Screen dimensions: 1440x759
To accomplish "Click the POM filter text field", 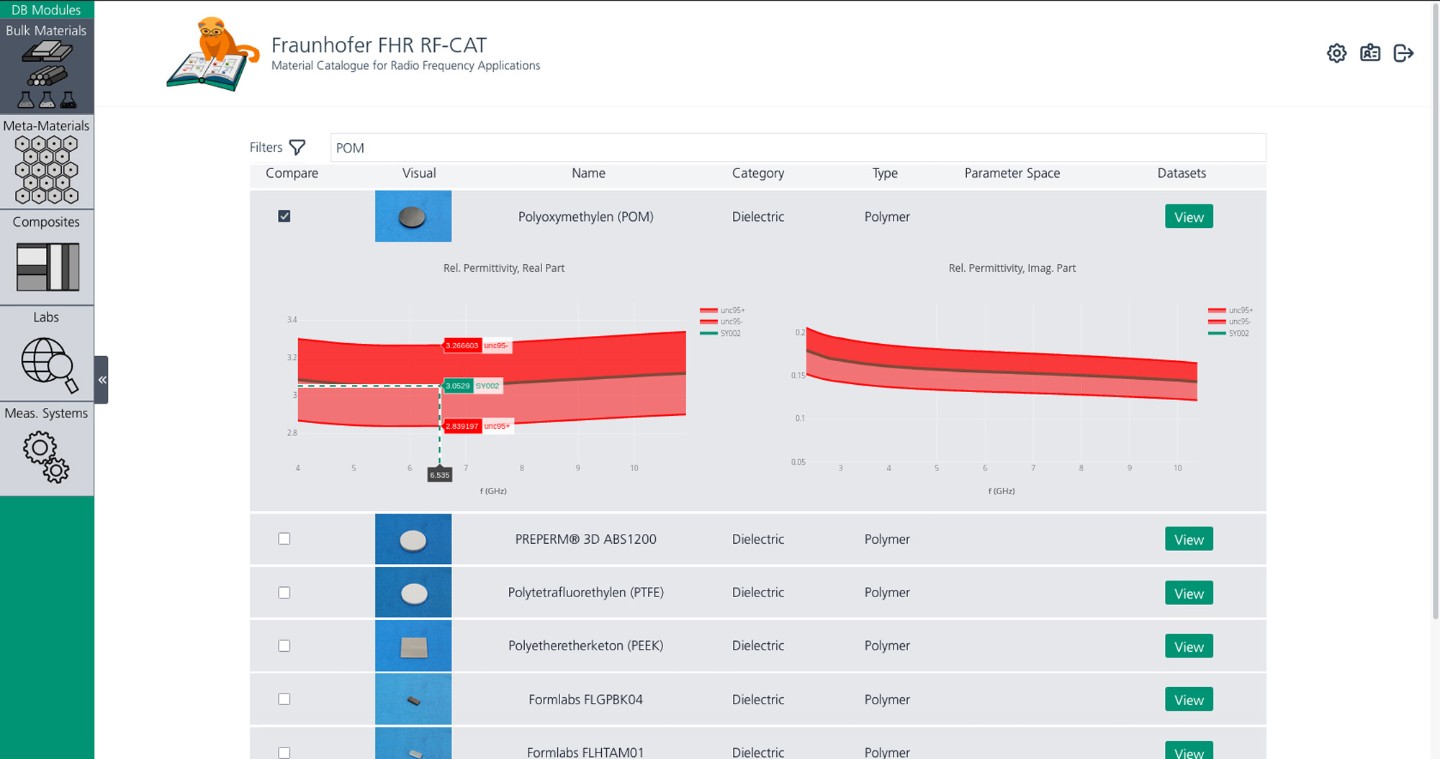I will (x=798, y=147).
